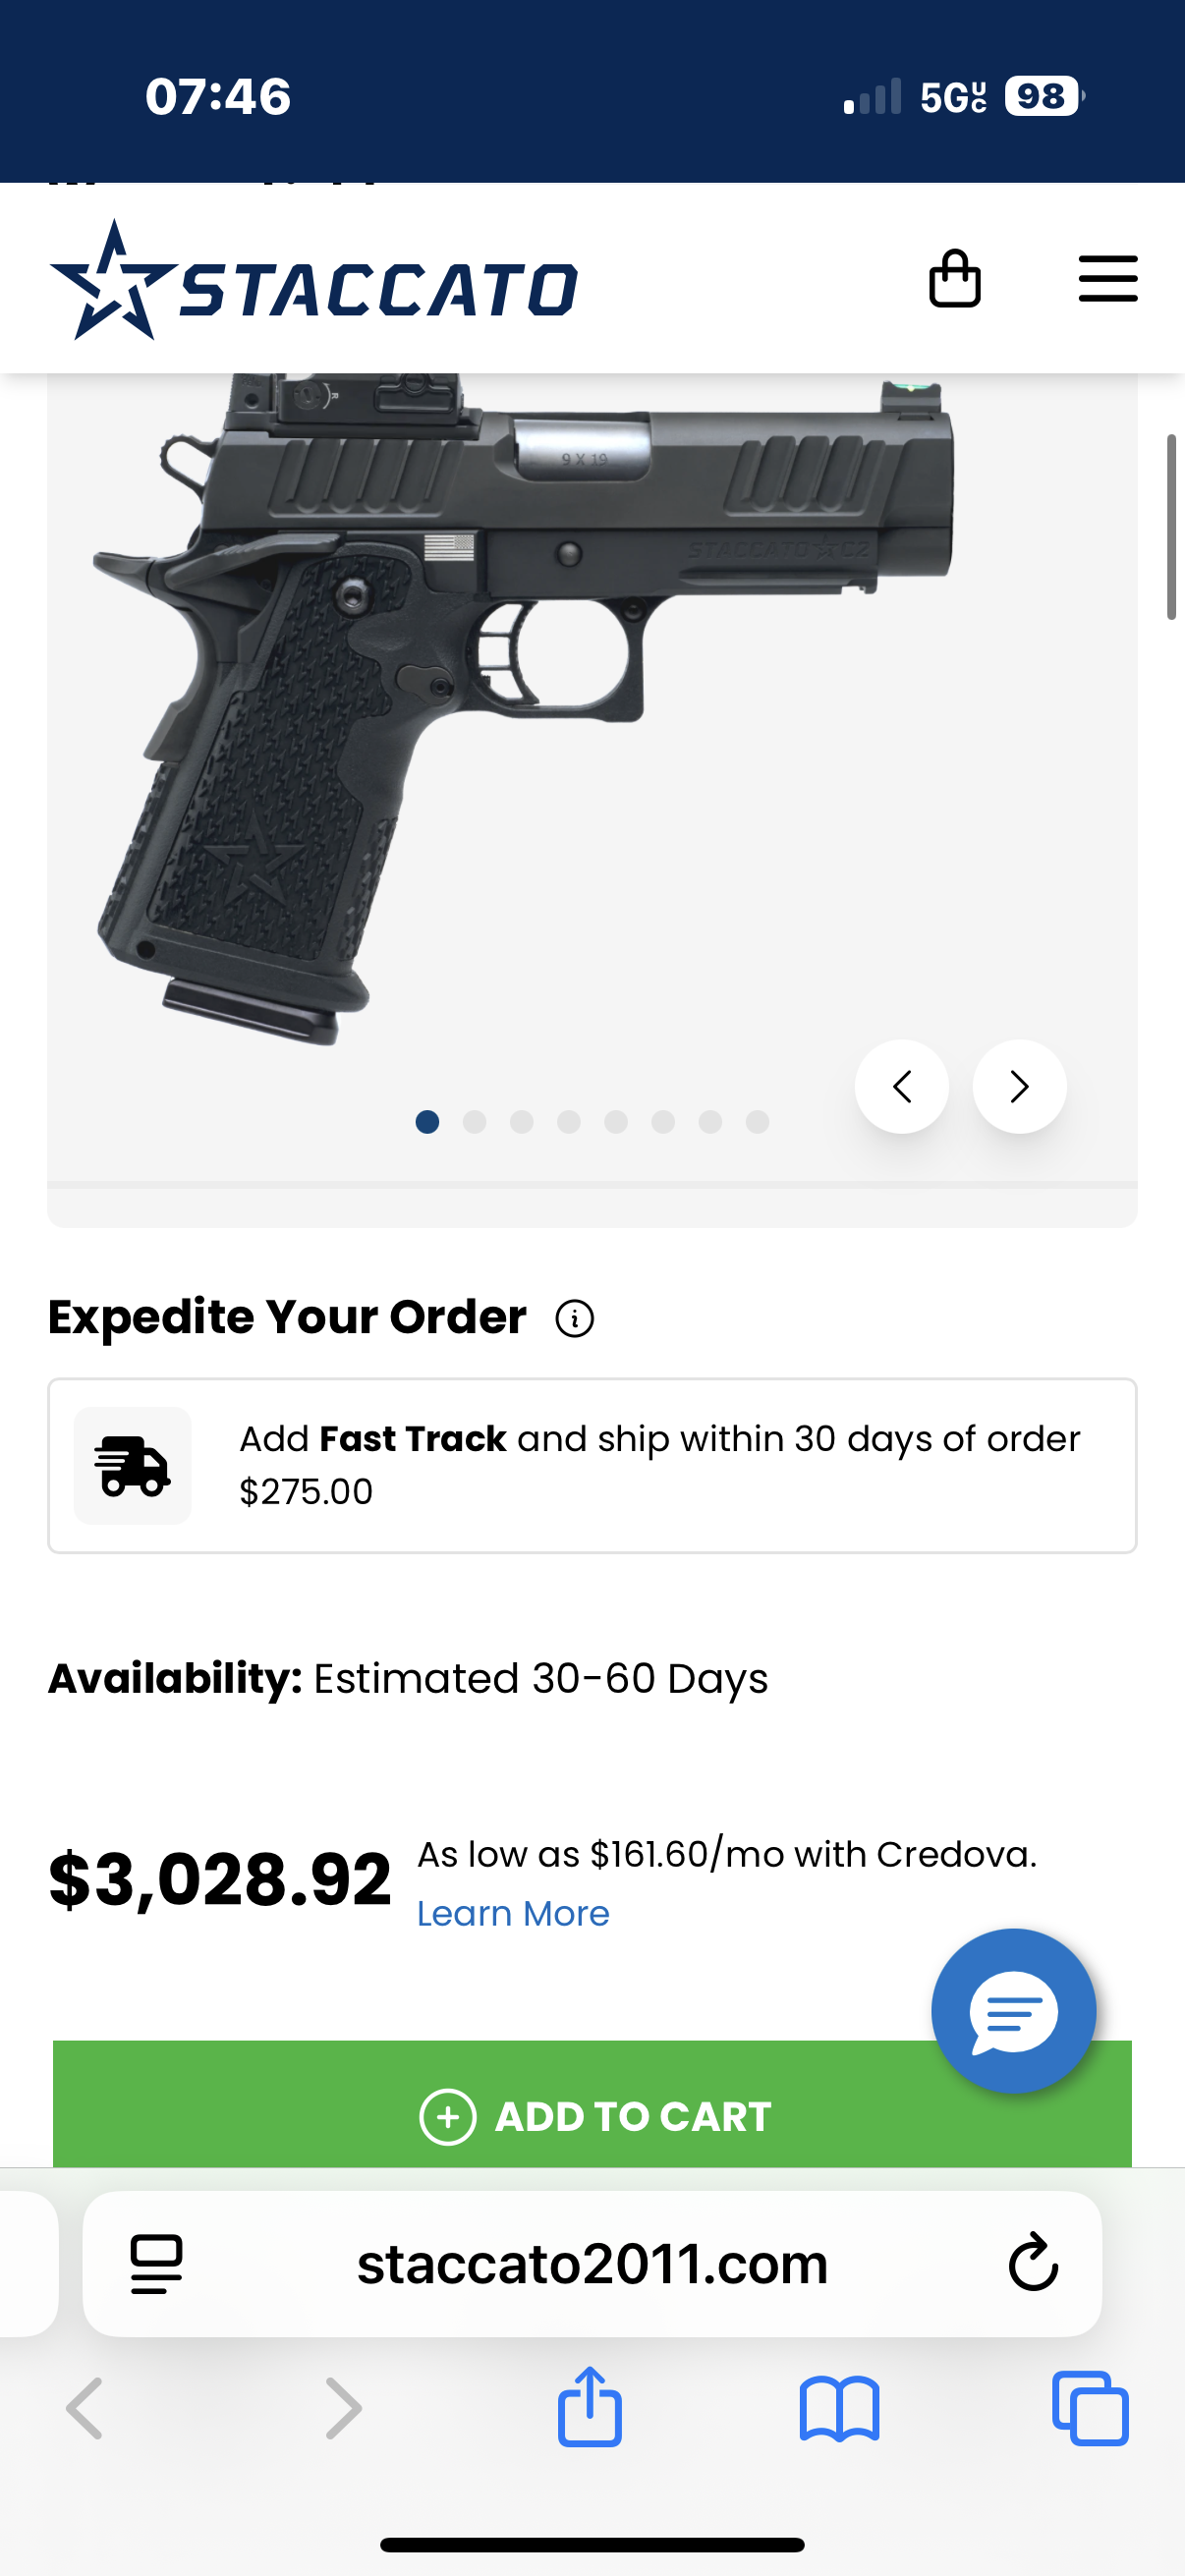Click the page scrollbar indicator
This screenshot has width=1185, height=2576.
tap(1171, 527)
